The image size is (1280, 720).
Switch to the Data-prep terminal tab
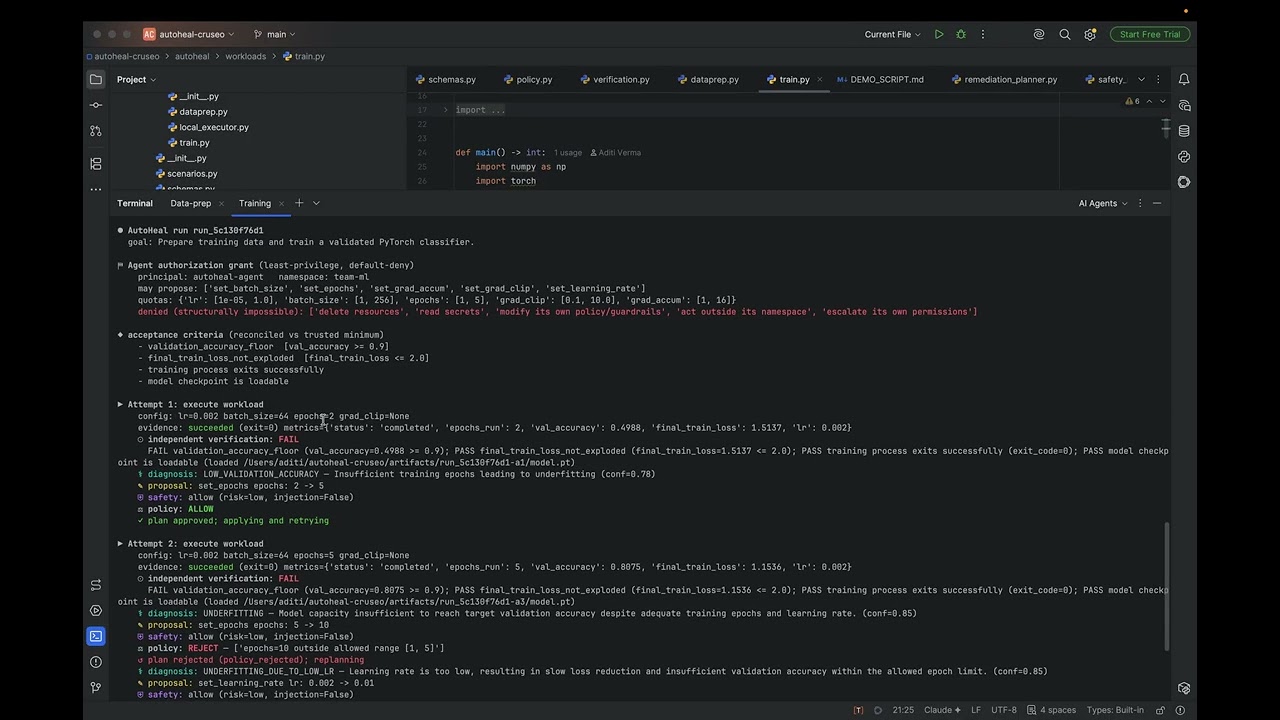pos(191,203)
